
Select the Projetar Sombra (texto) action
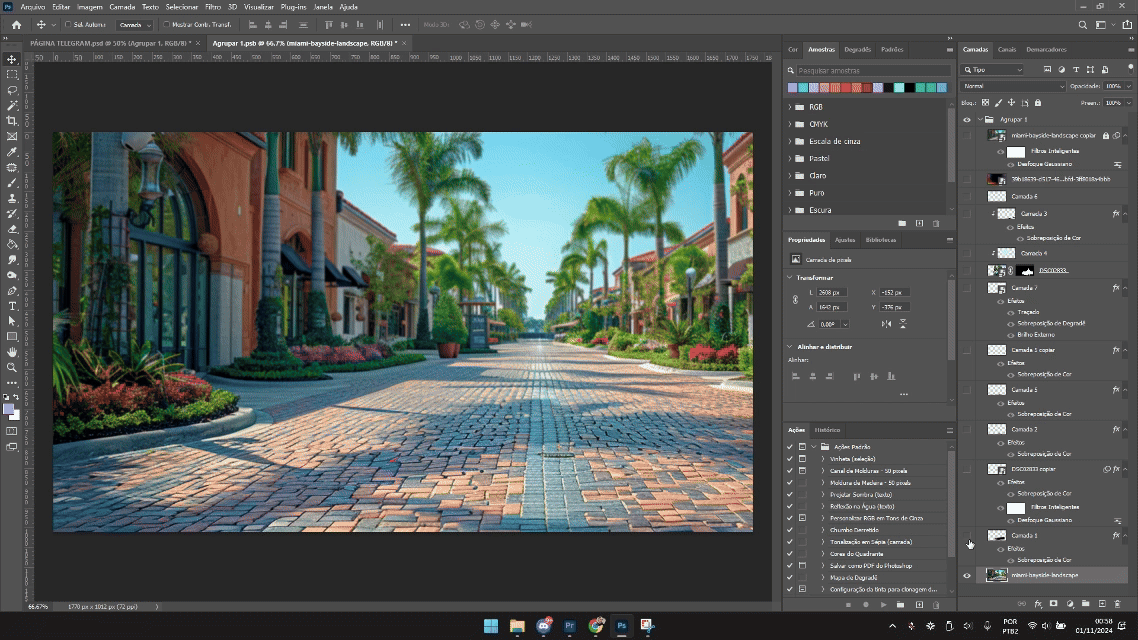coord(861,494)
